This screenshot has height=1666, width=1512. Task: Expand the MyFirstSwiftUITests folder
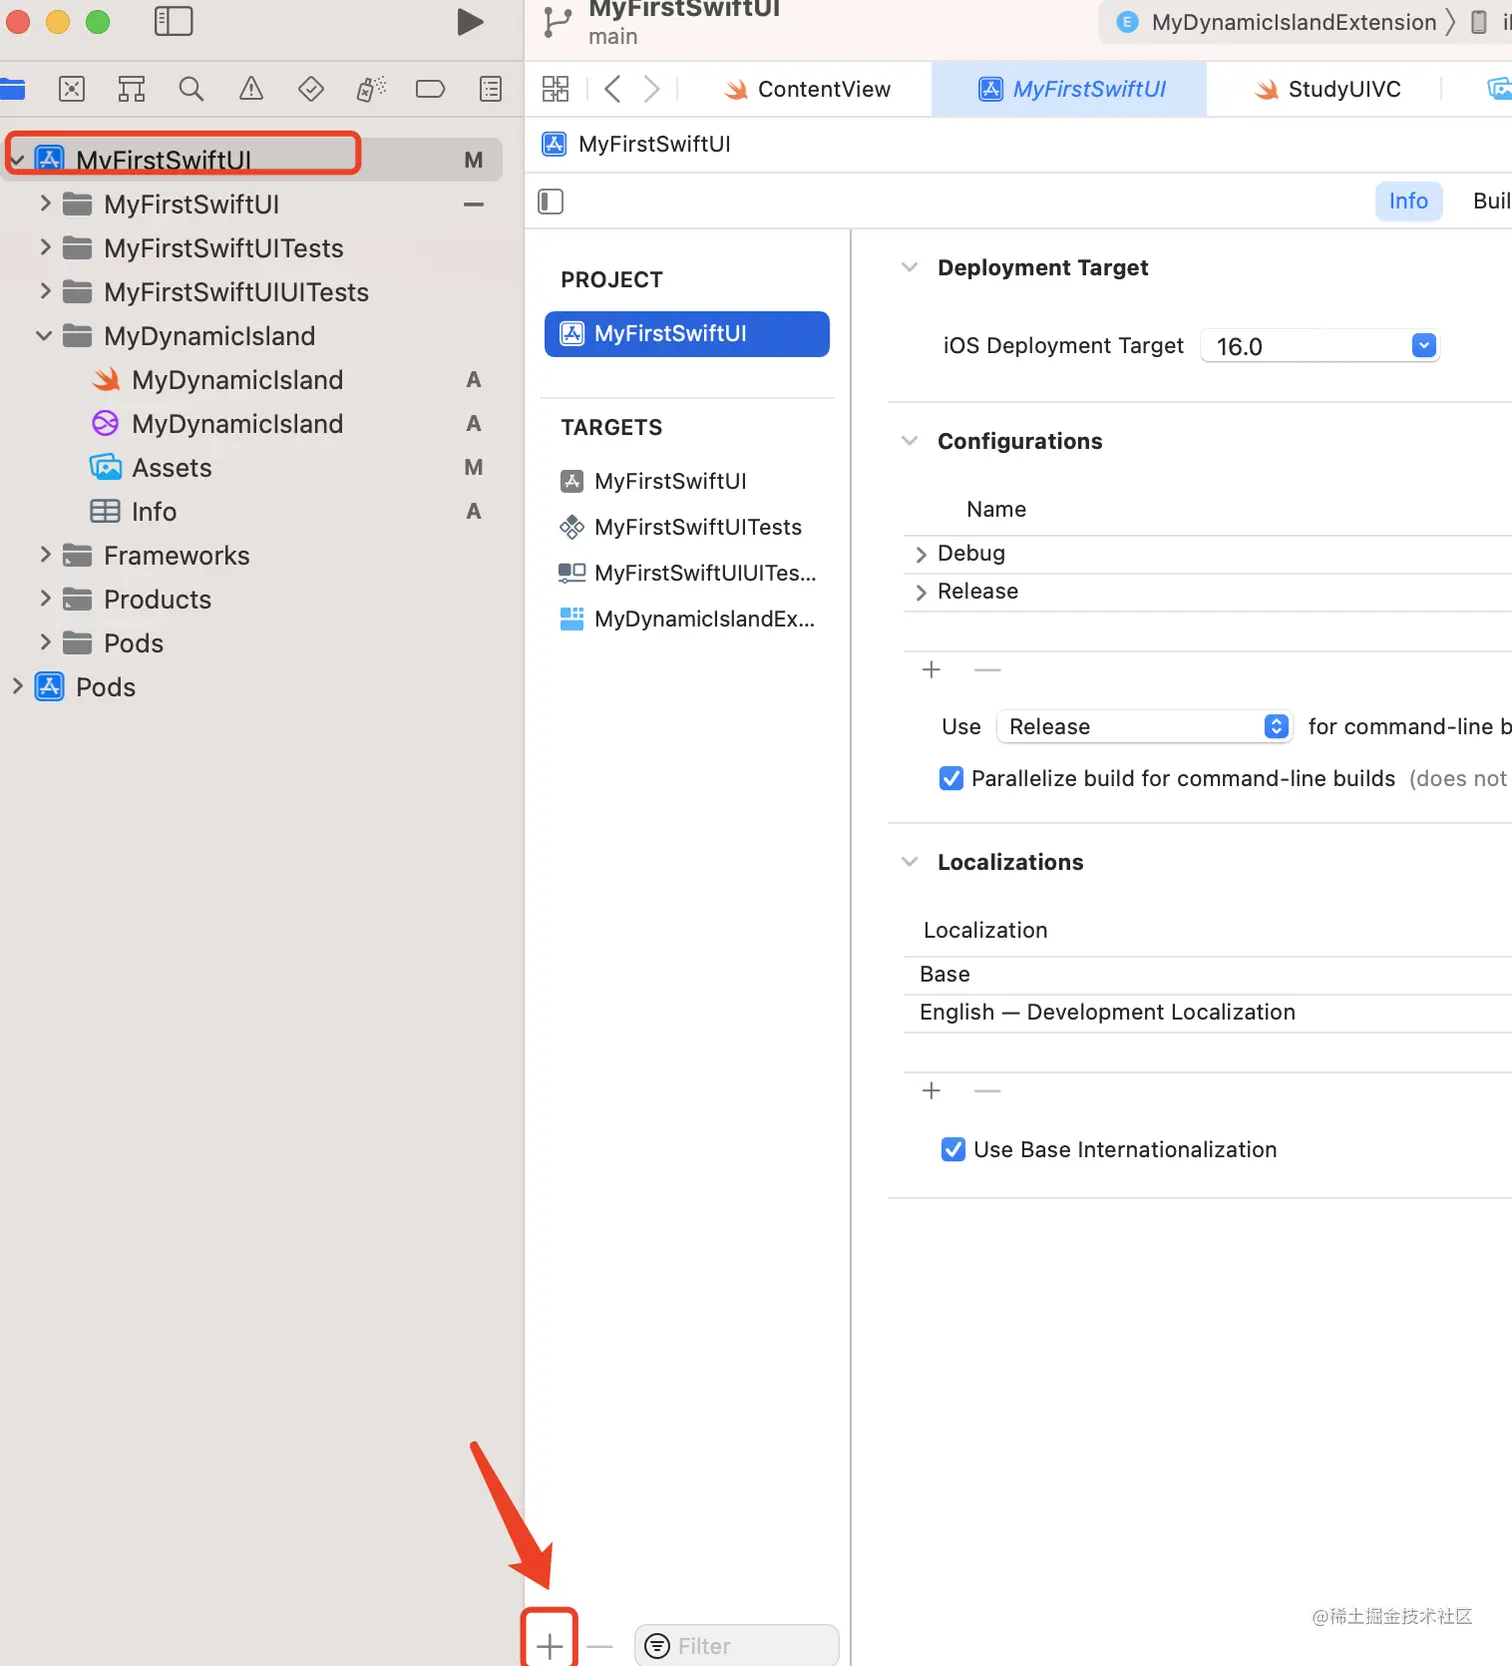[x=45, y=247]
